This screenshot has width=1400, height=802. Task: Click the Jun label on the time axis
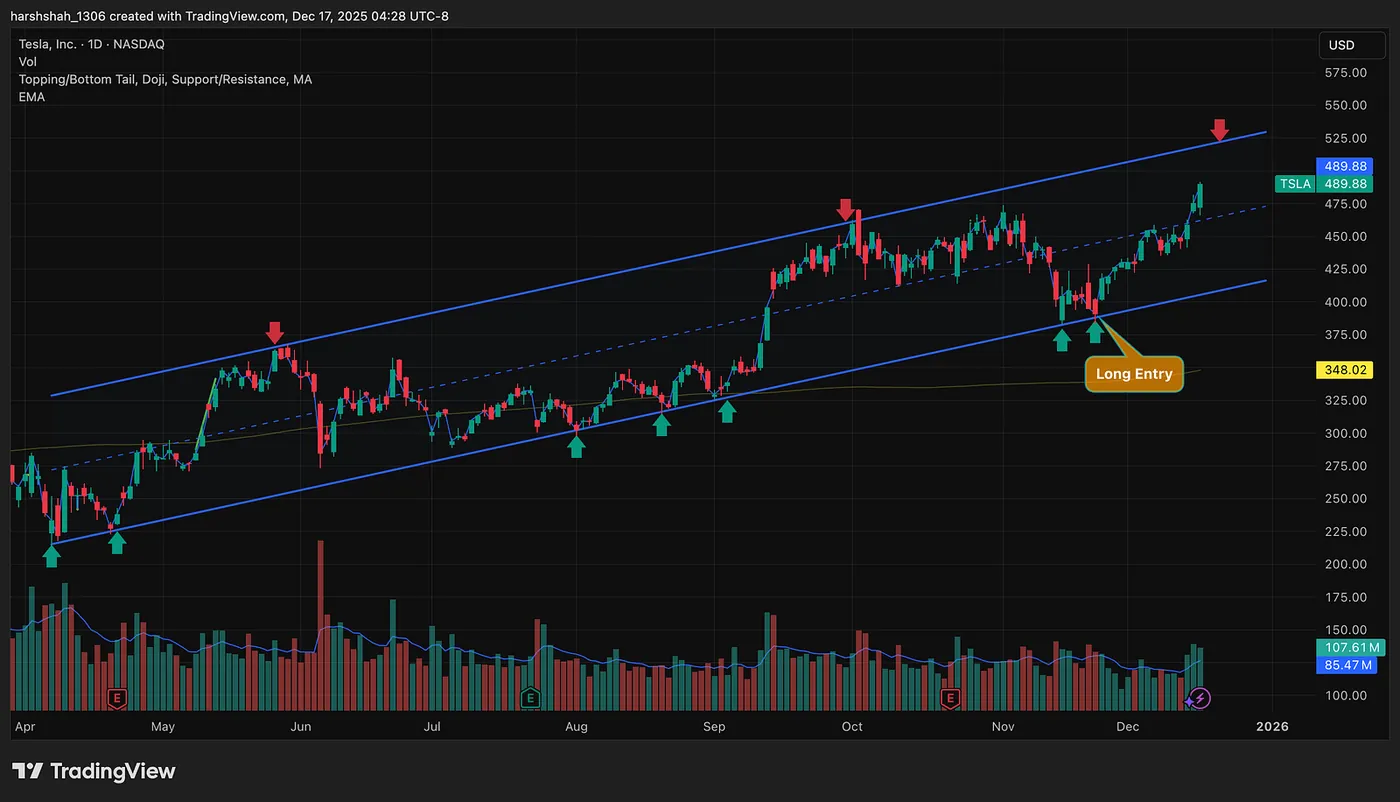click(x=301, y=727)
